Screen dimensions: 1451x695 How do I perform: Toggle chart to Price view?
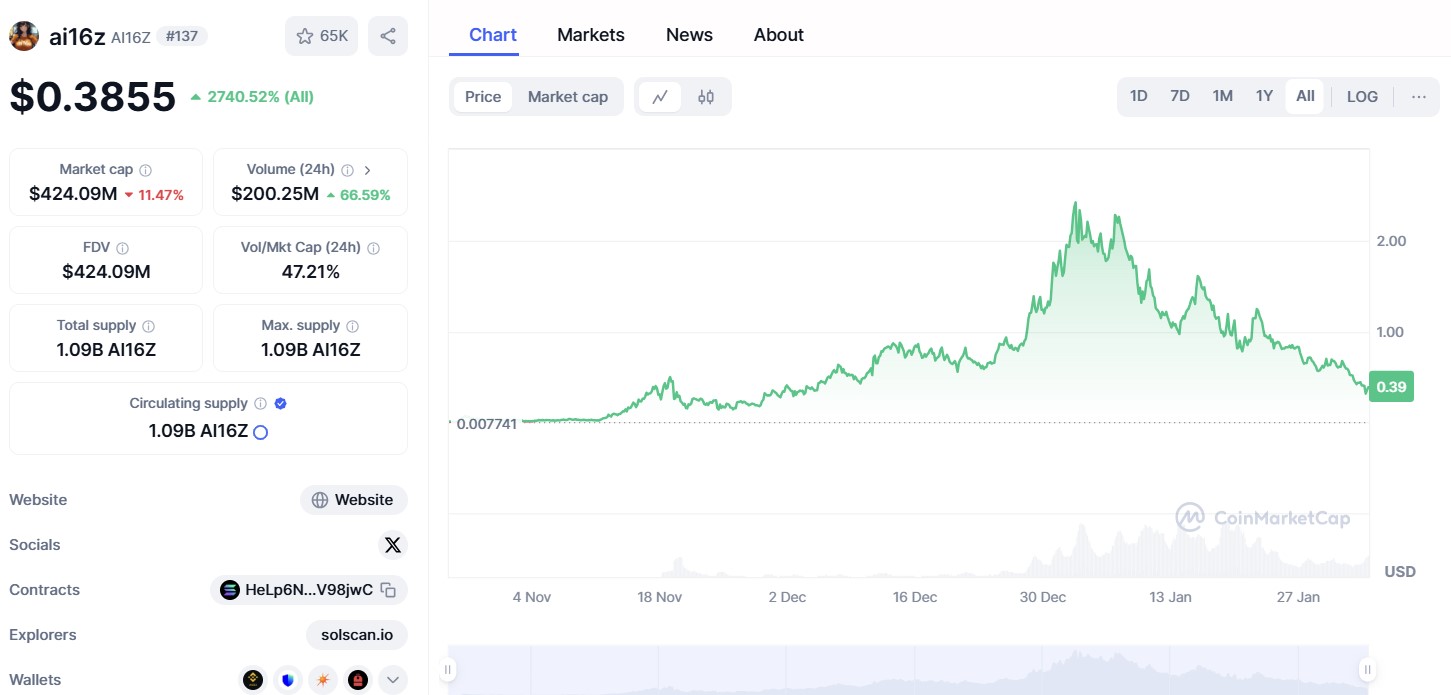coord(483,97)
